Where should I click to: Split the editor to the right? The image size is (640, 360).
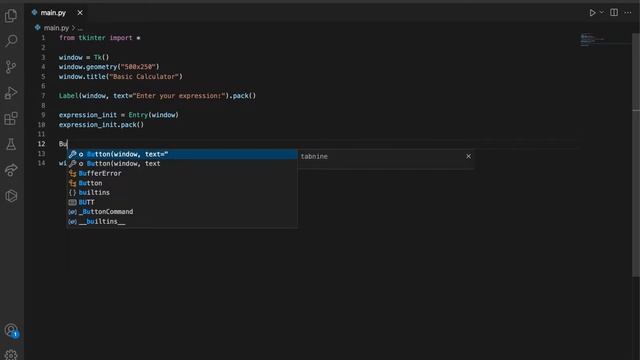(x=614, y=13)
